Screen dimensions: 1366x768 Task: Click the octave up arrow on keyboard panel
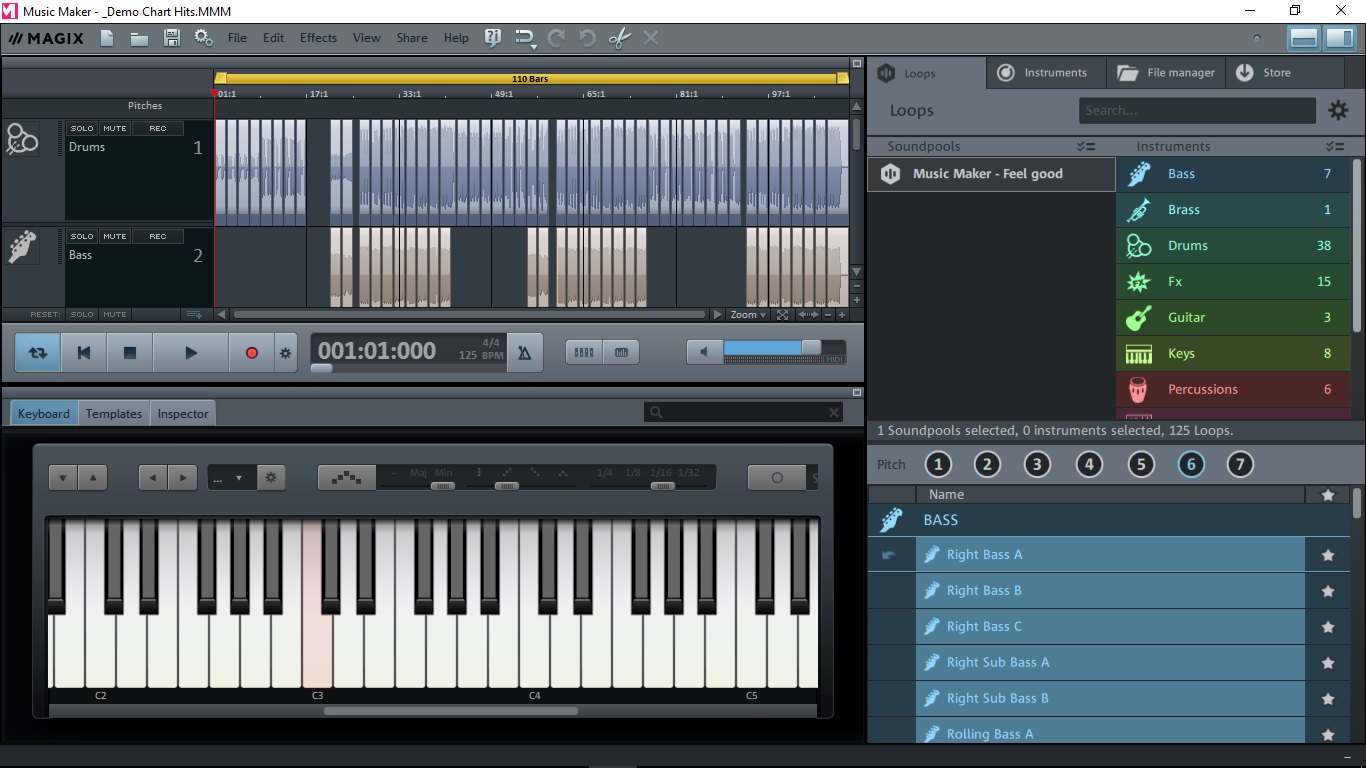point(93,478)
